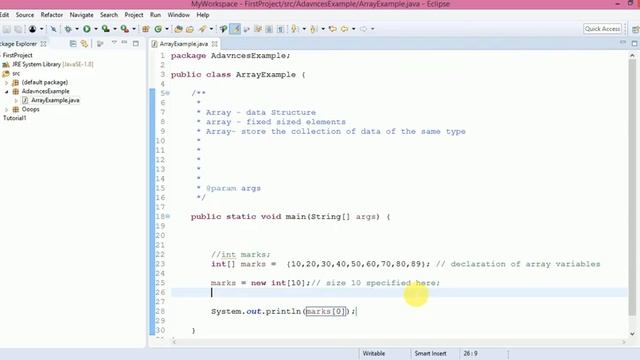The width and height of the screenshot is (640, 360).
Task: Collapse the main method fold on line 18
Action: 167,216
